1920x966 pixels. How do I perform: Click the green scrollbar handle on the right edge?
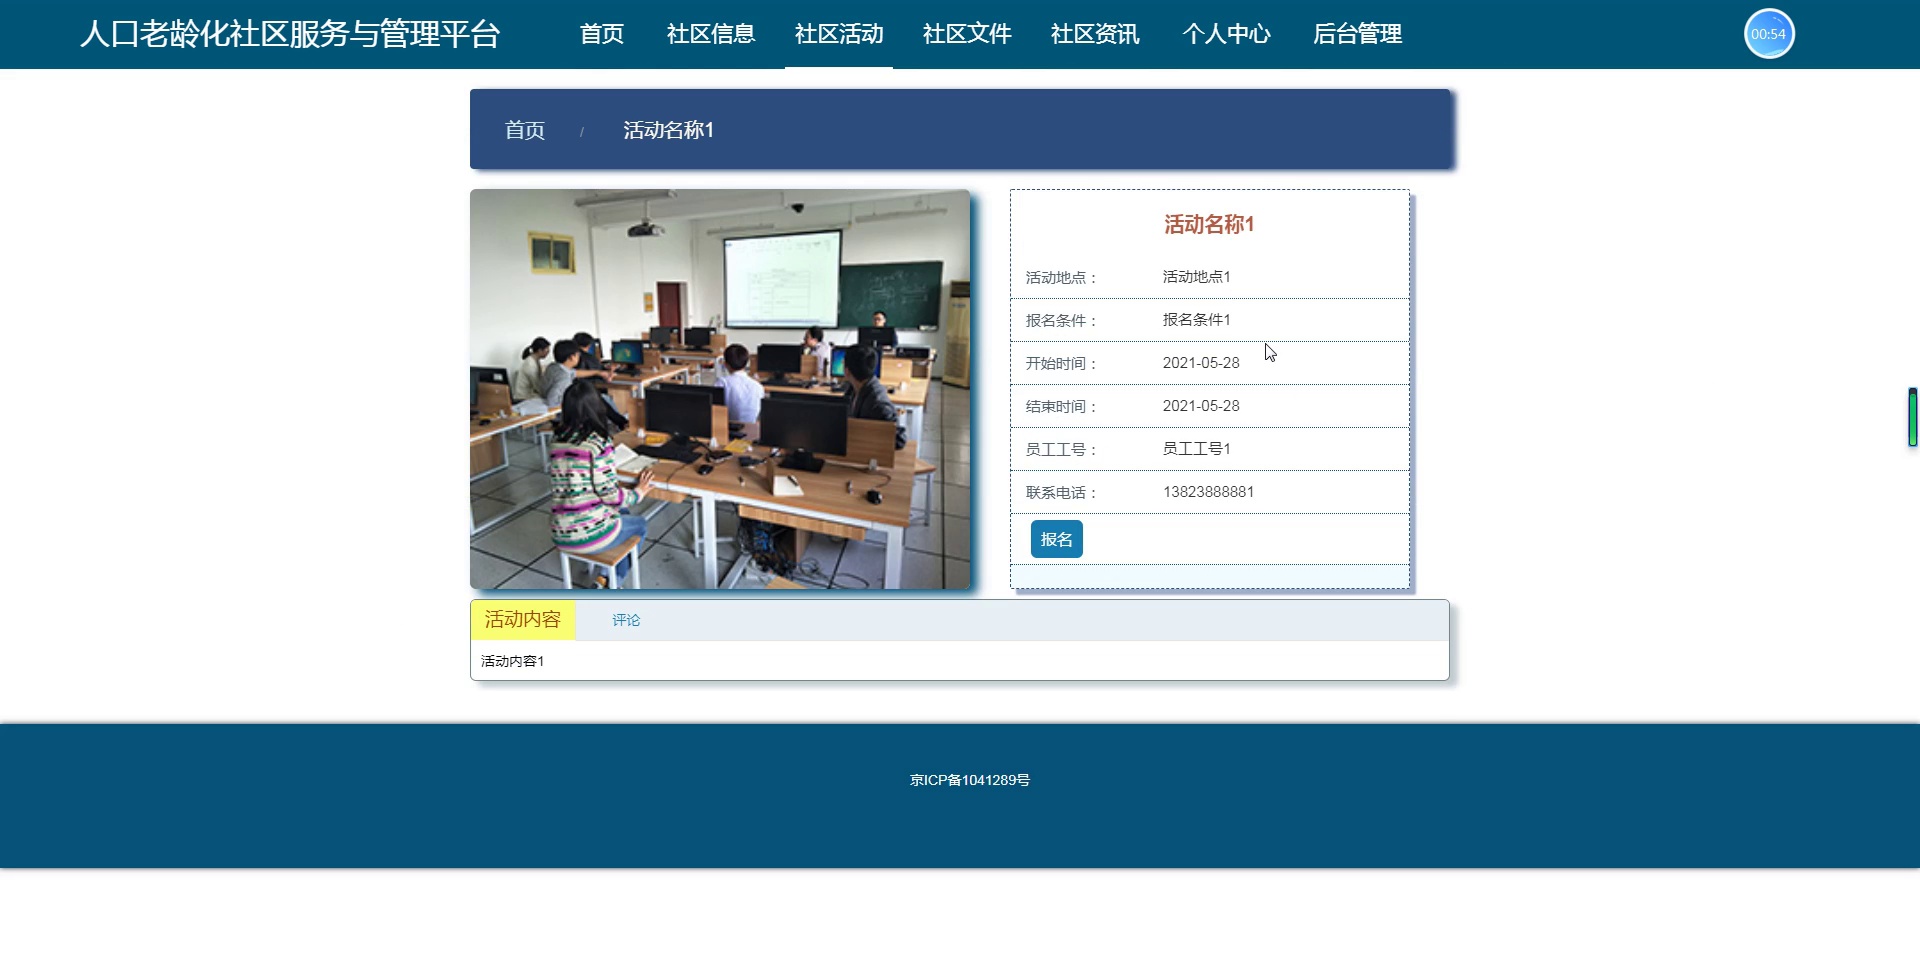point(1912,417)
